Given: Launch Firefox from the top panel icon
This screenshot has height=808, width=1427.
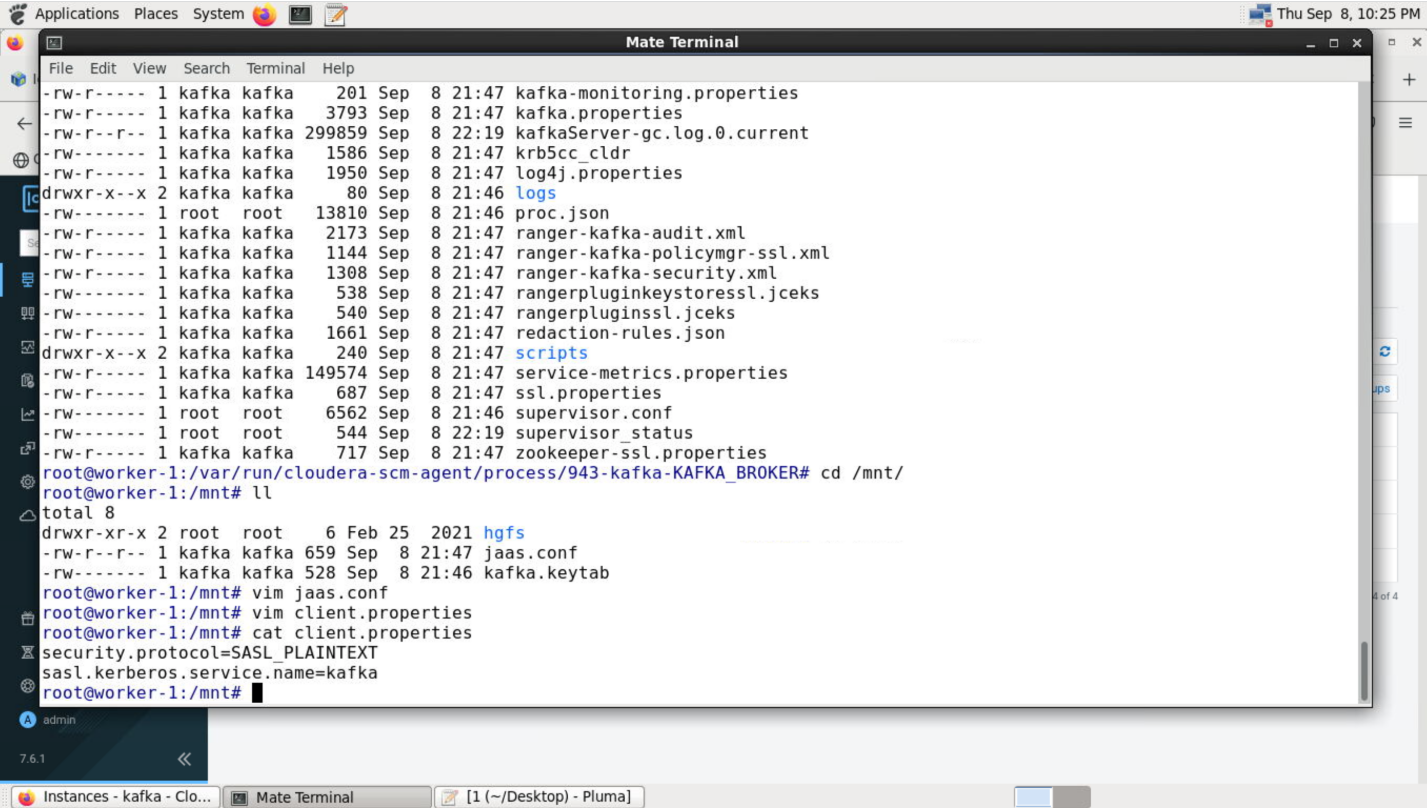Looking at the screenshot, I should point(264,14).
